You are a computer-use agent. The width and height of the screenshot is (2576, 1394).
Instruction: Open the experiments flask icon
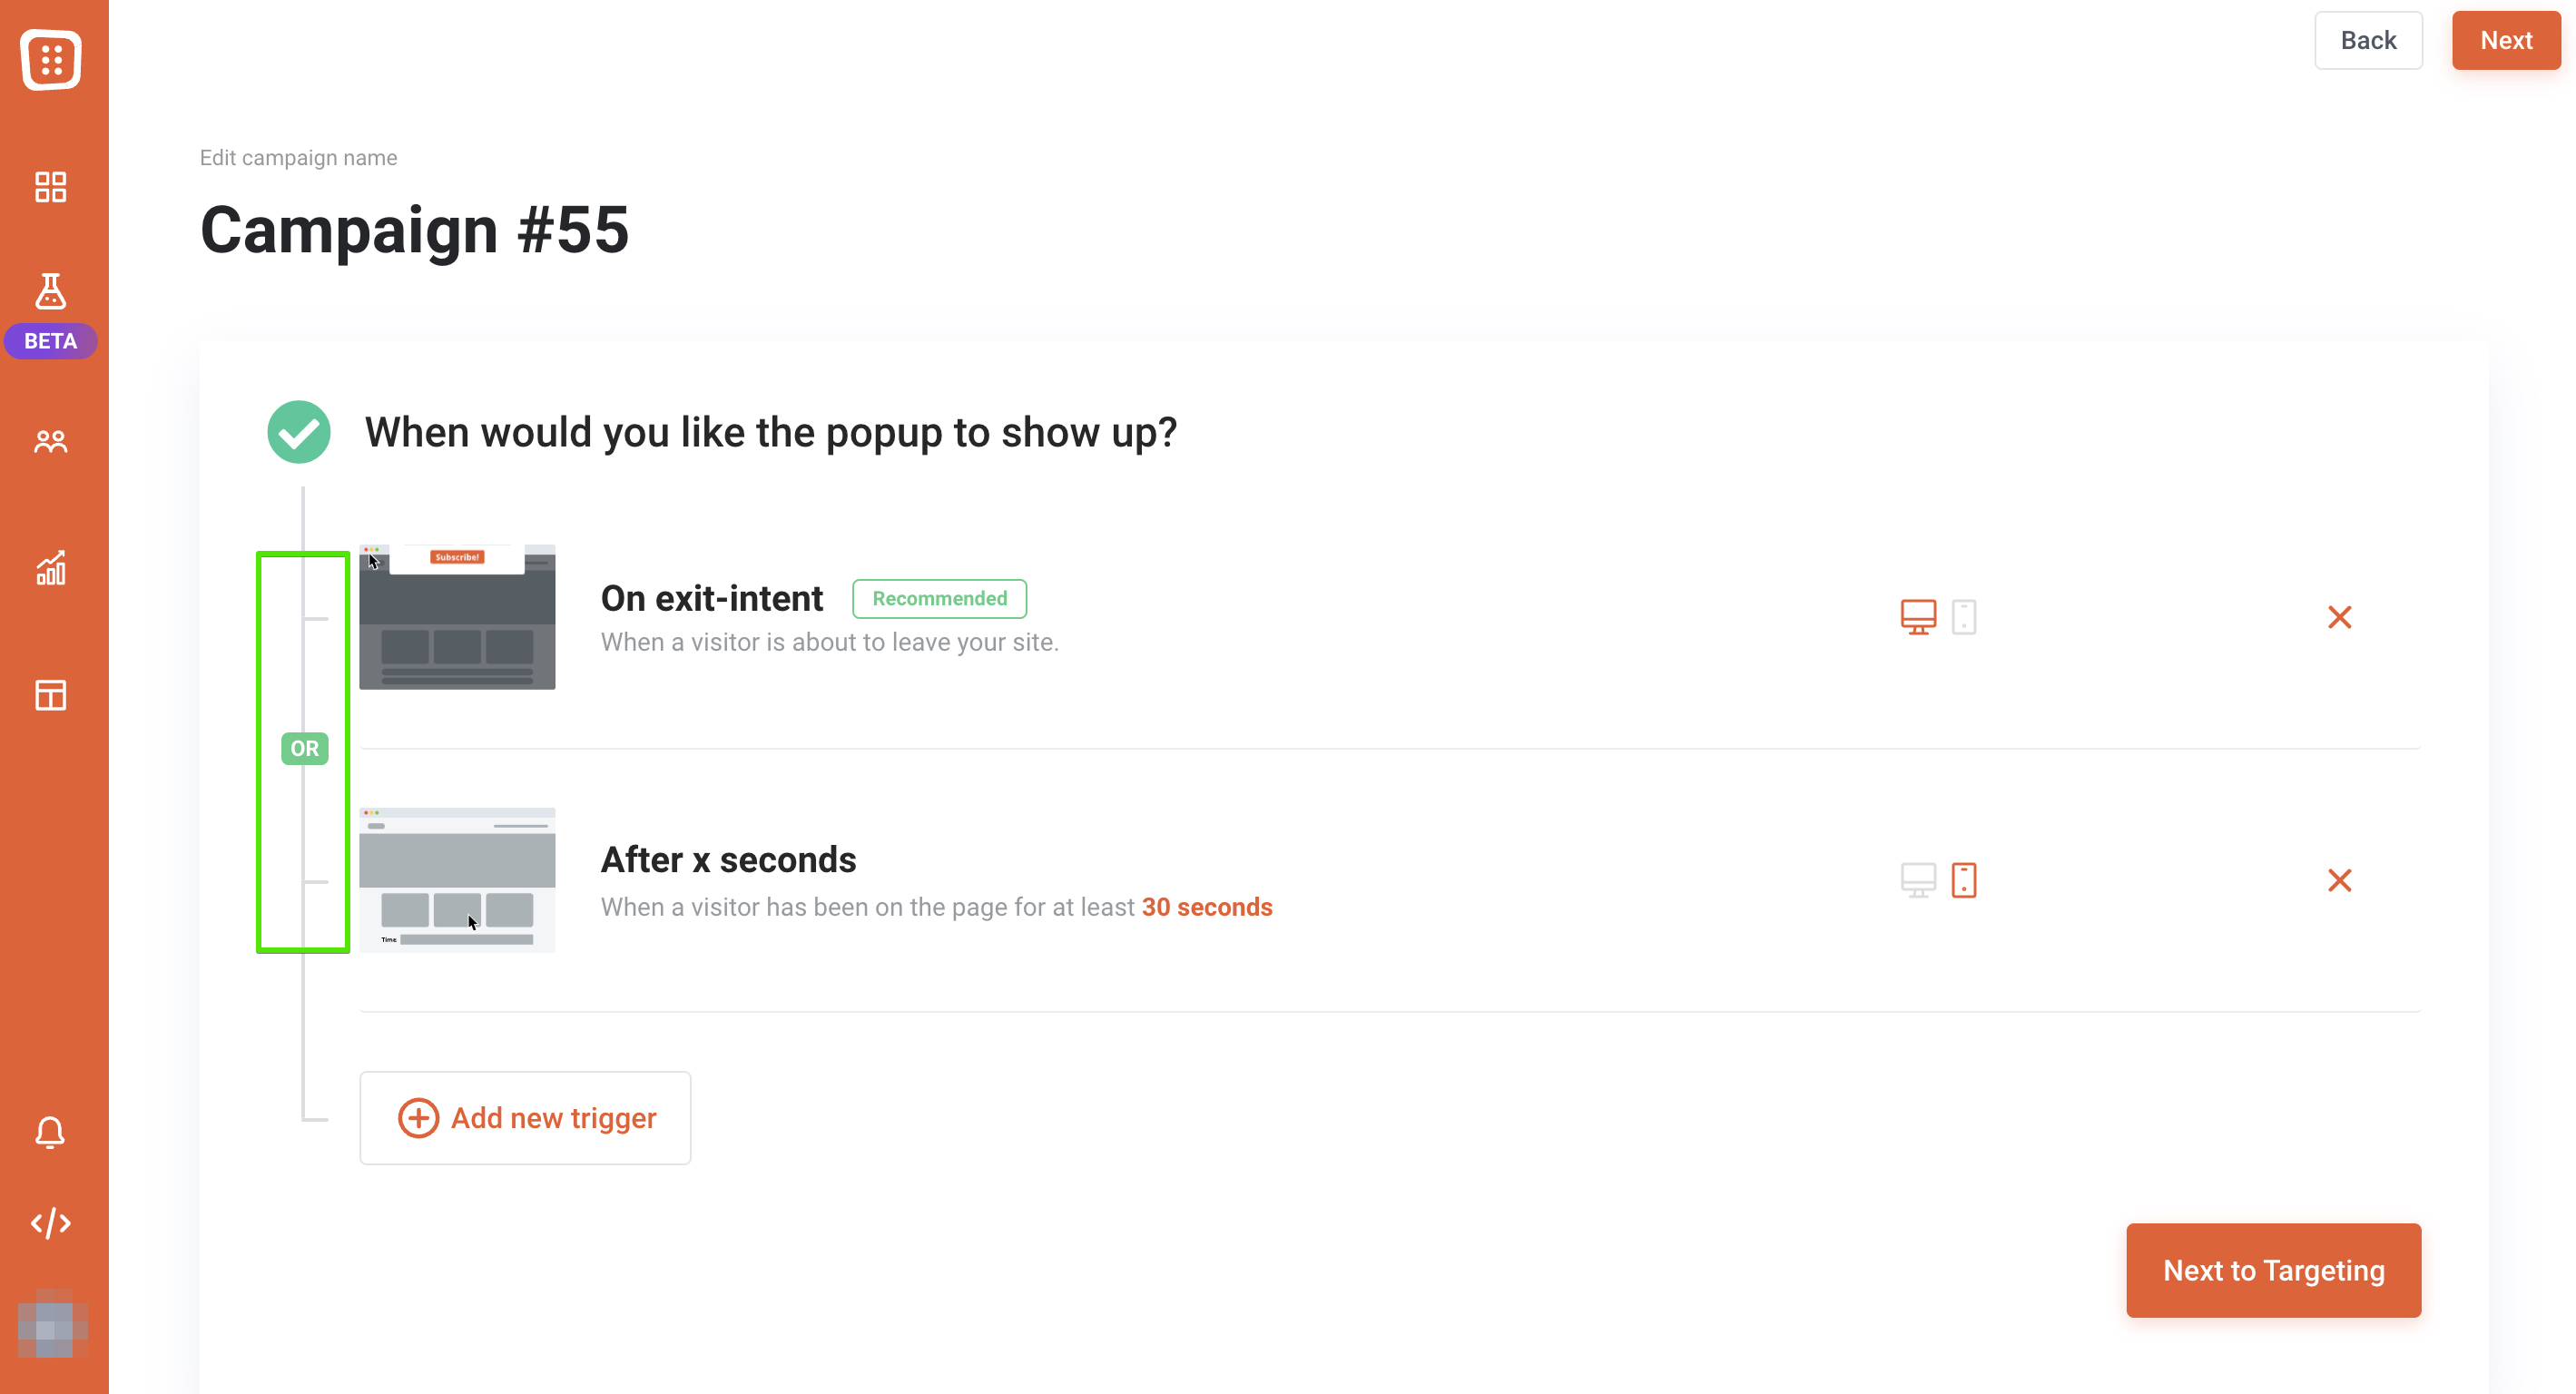50,291
